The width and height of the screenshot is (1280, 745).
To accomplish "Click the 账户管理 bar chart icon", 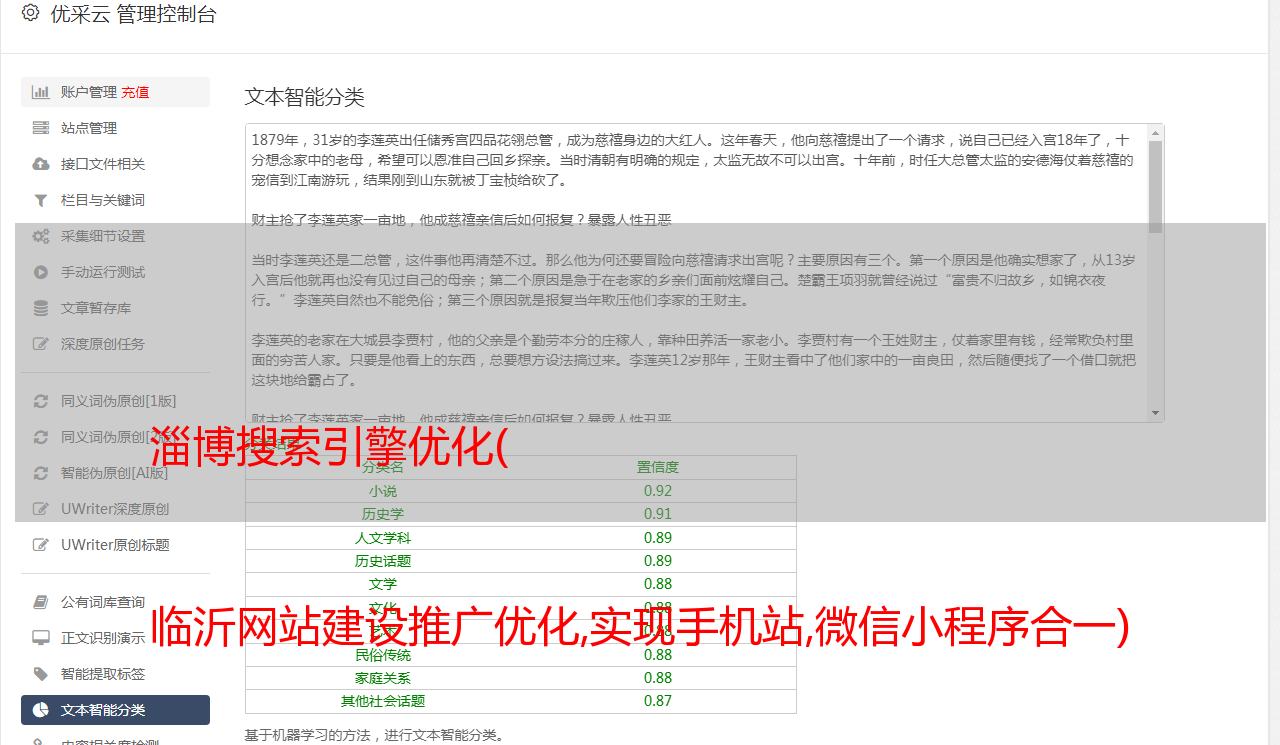I will coord(41,92).
